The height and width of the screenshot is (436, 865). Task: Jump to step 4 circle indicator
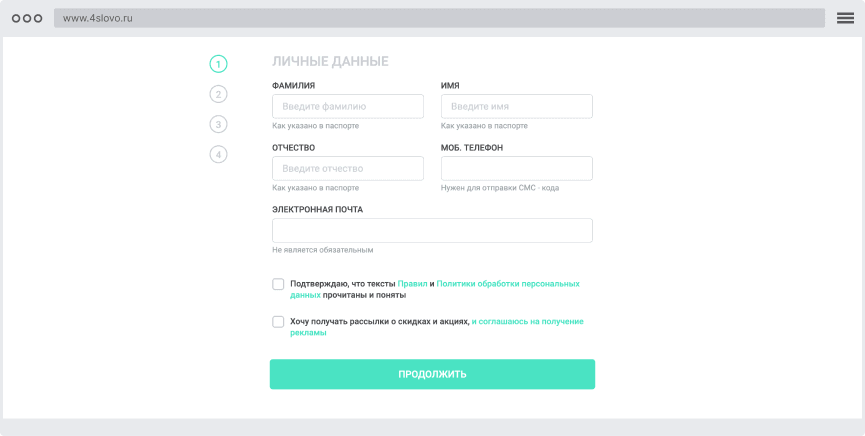pos(218,154)
